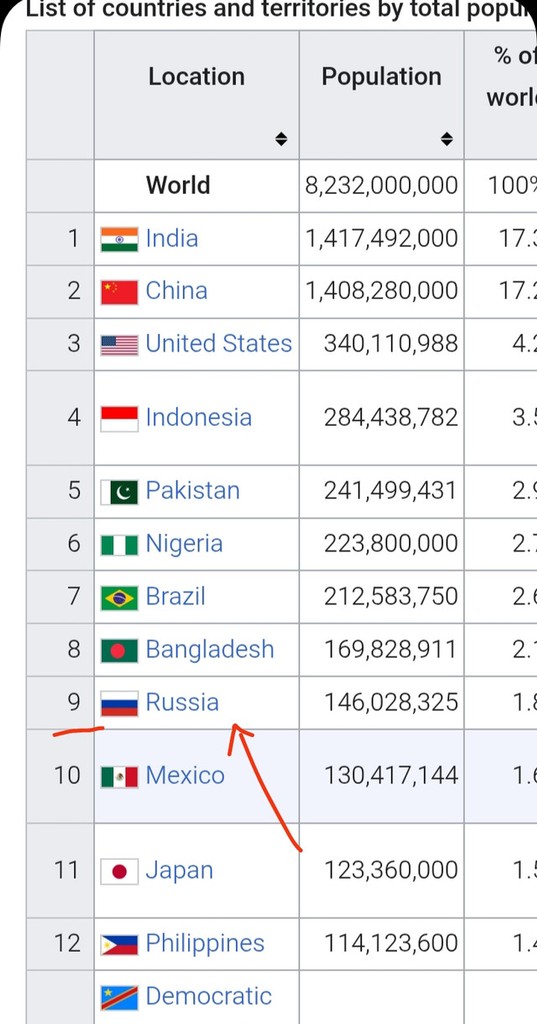The height and width of the screenshot is (1024, 537).
Task: Sort table by Location column arrows
Action: [281, 138]
